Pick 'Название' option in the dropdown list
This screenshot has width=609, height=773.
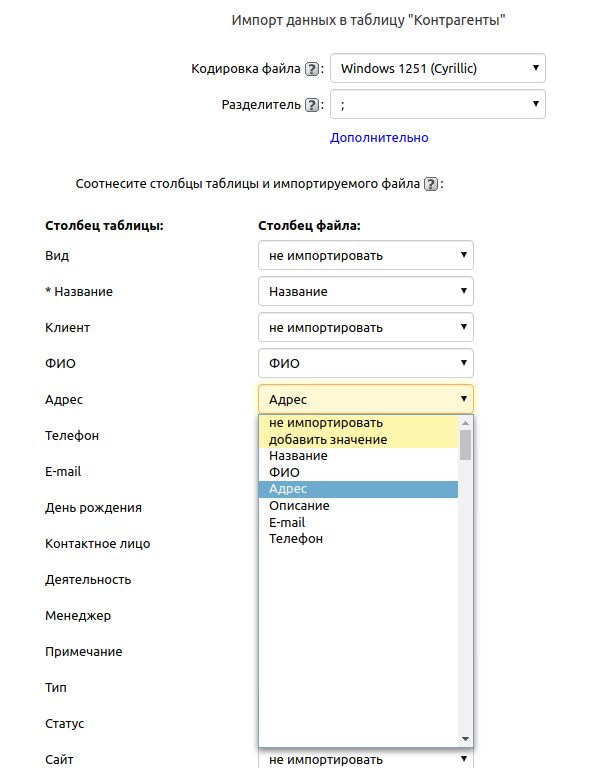[298, 456]
